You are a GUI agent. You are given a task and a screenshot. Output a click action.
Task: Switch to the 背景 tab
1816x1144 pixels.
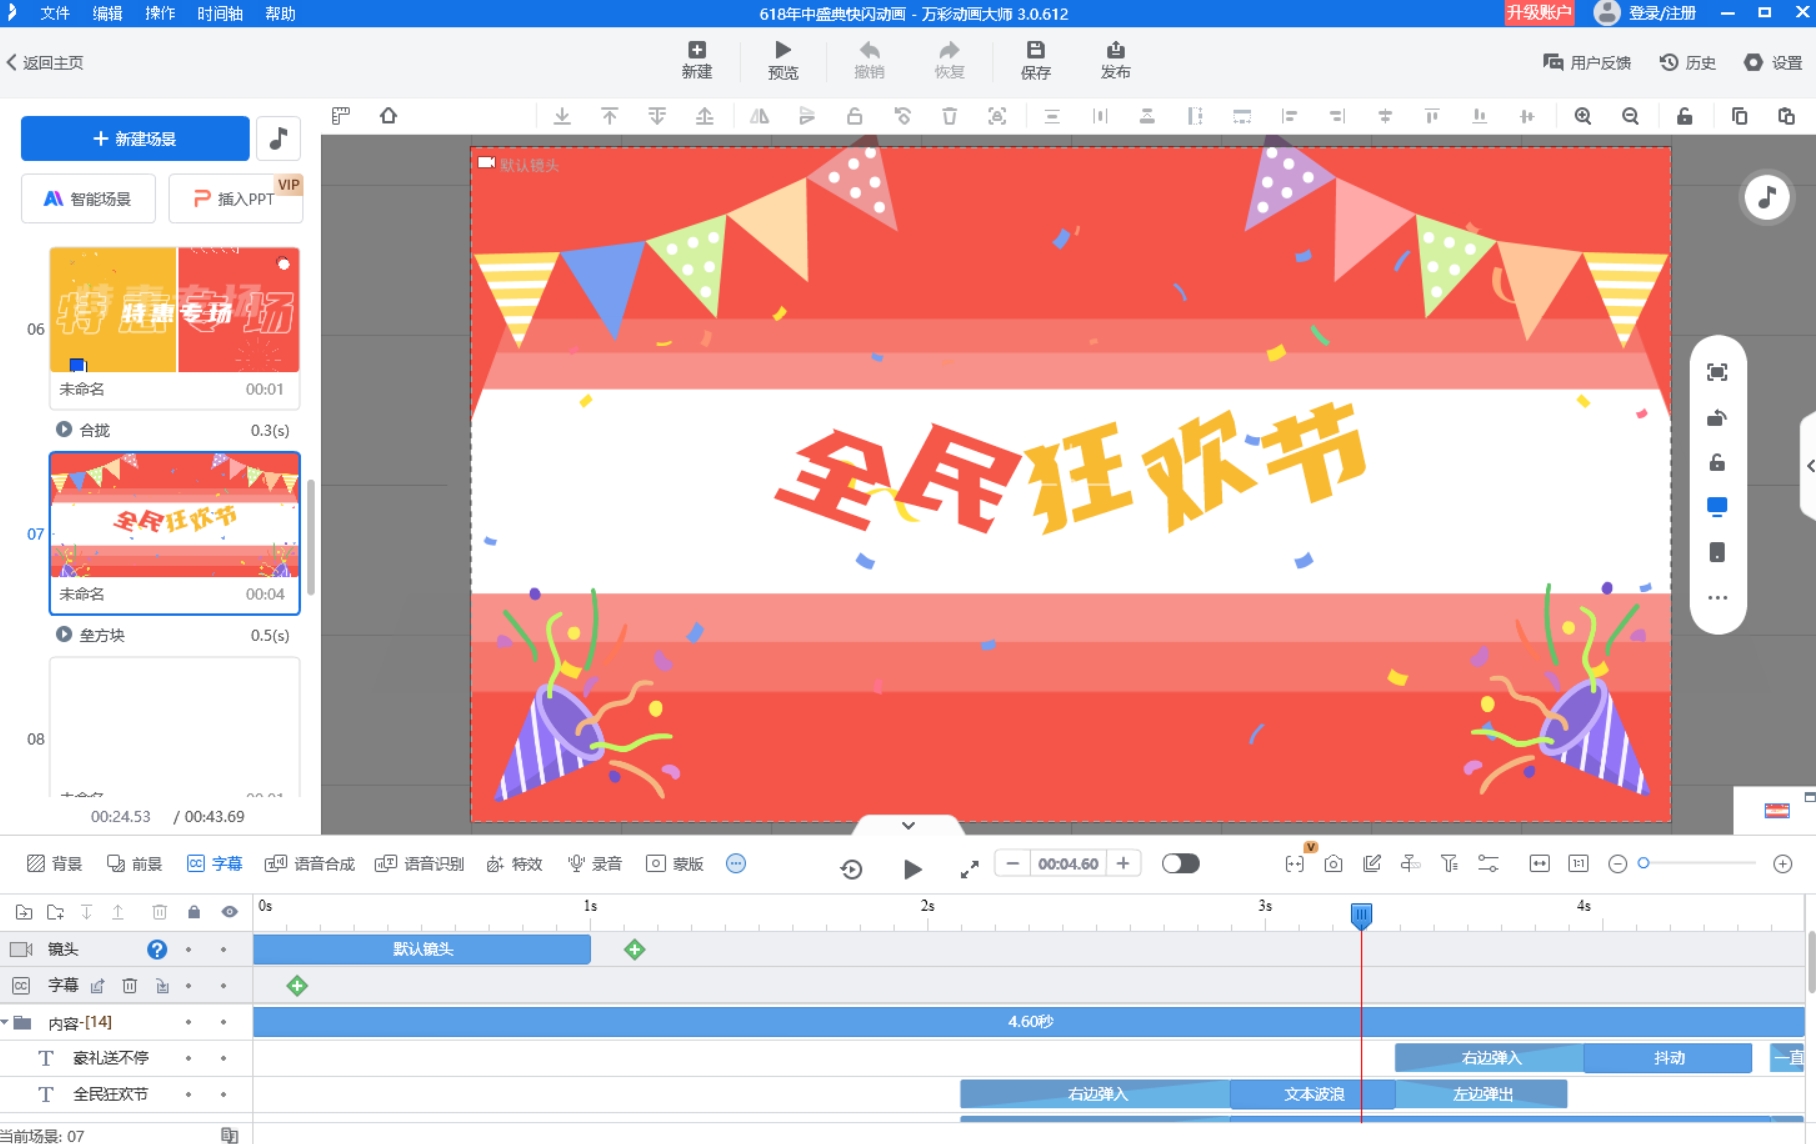(55, 864)
